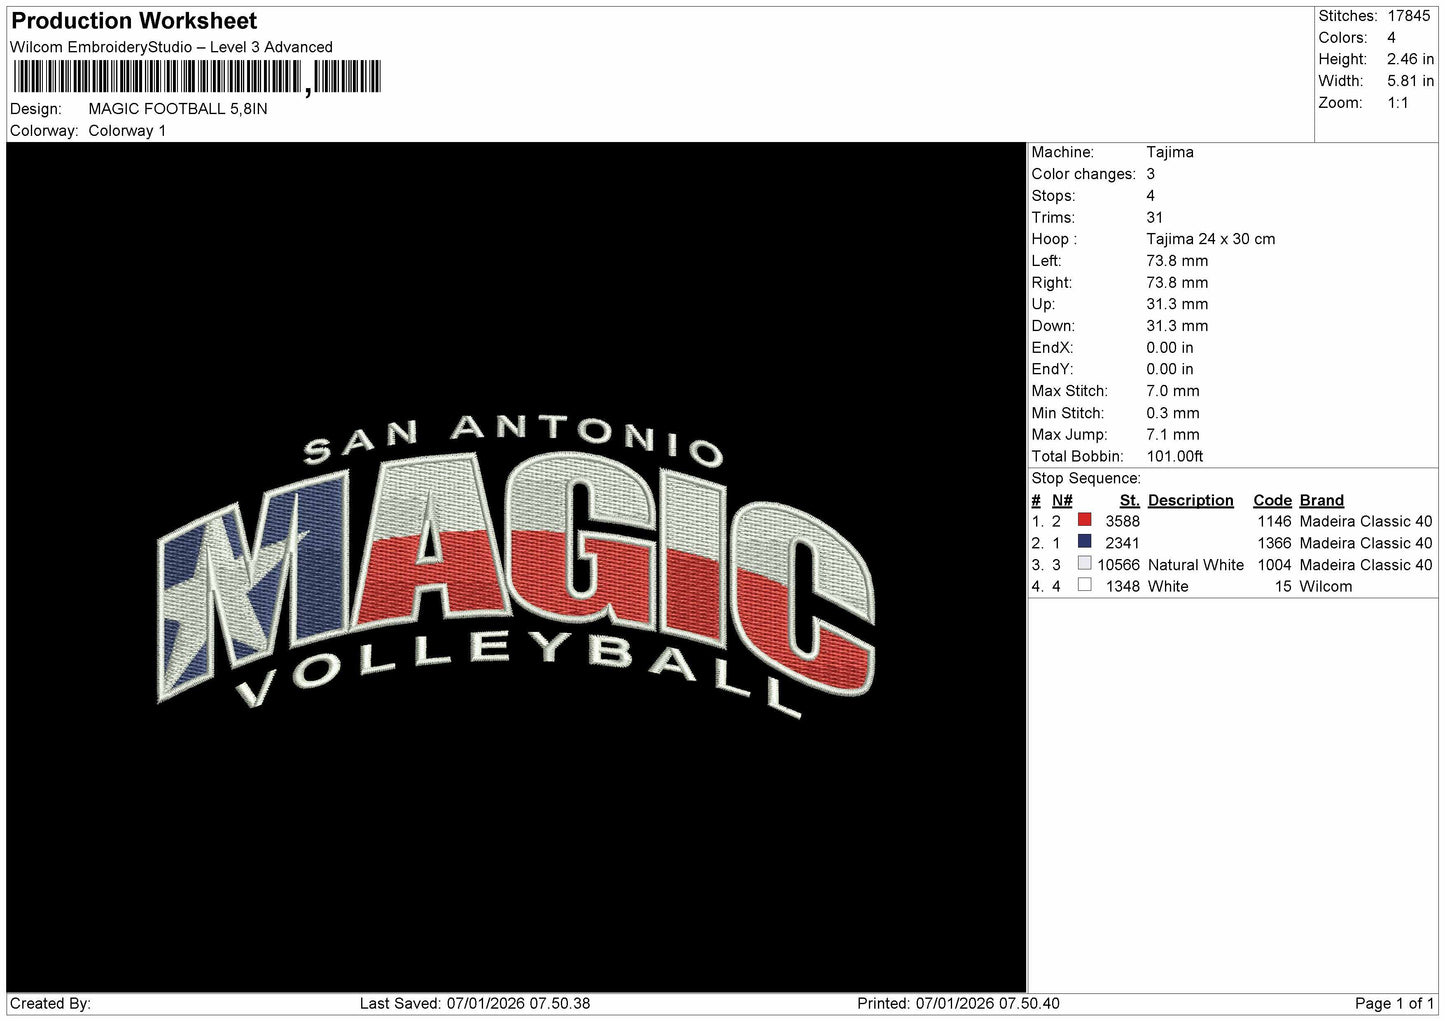
Task: Click the Wilcom brand entry in row 4
Action: (1326, 587)
